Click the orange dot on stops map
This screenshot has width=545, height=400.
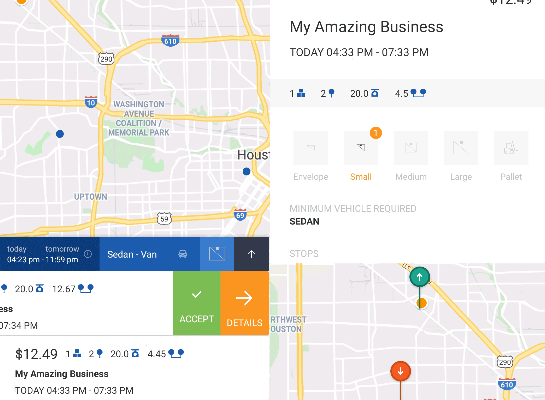point(421,303)
